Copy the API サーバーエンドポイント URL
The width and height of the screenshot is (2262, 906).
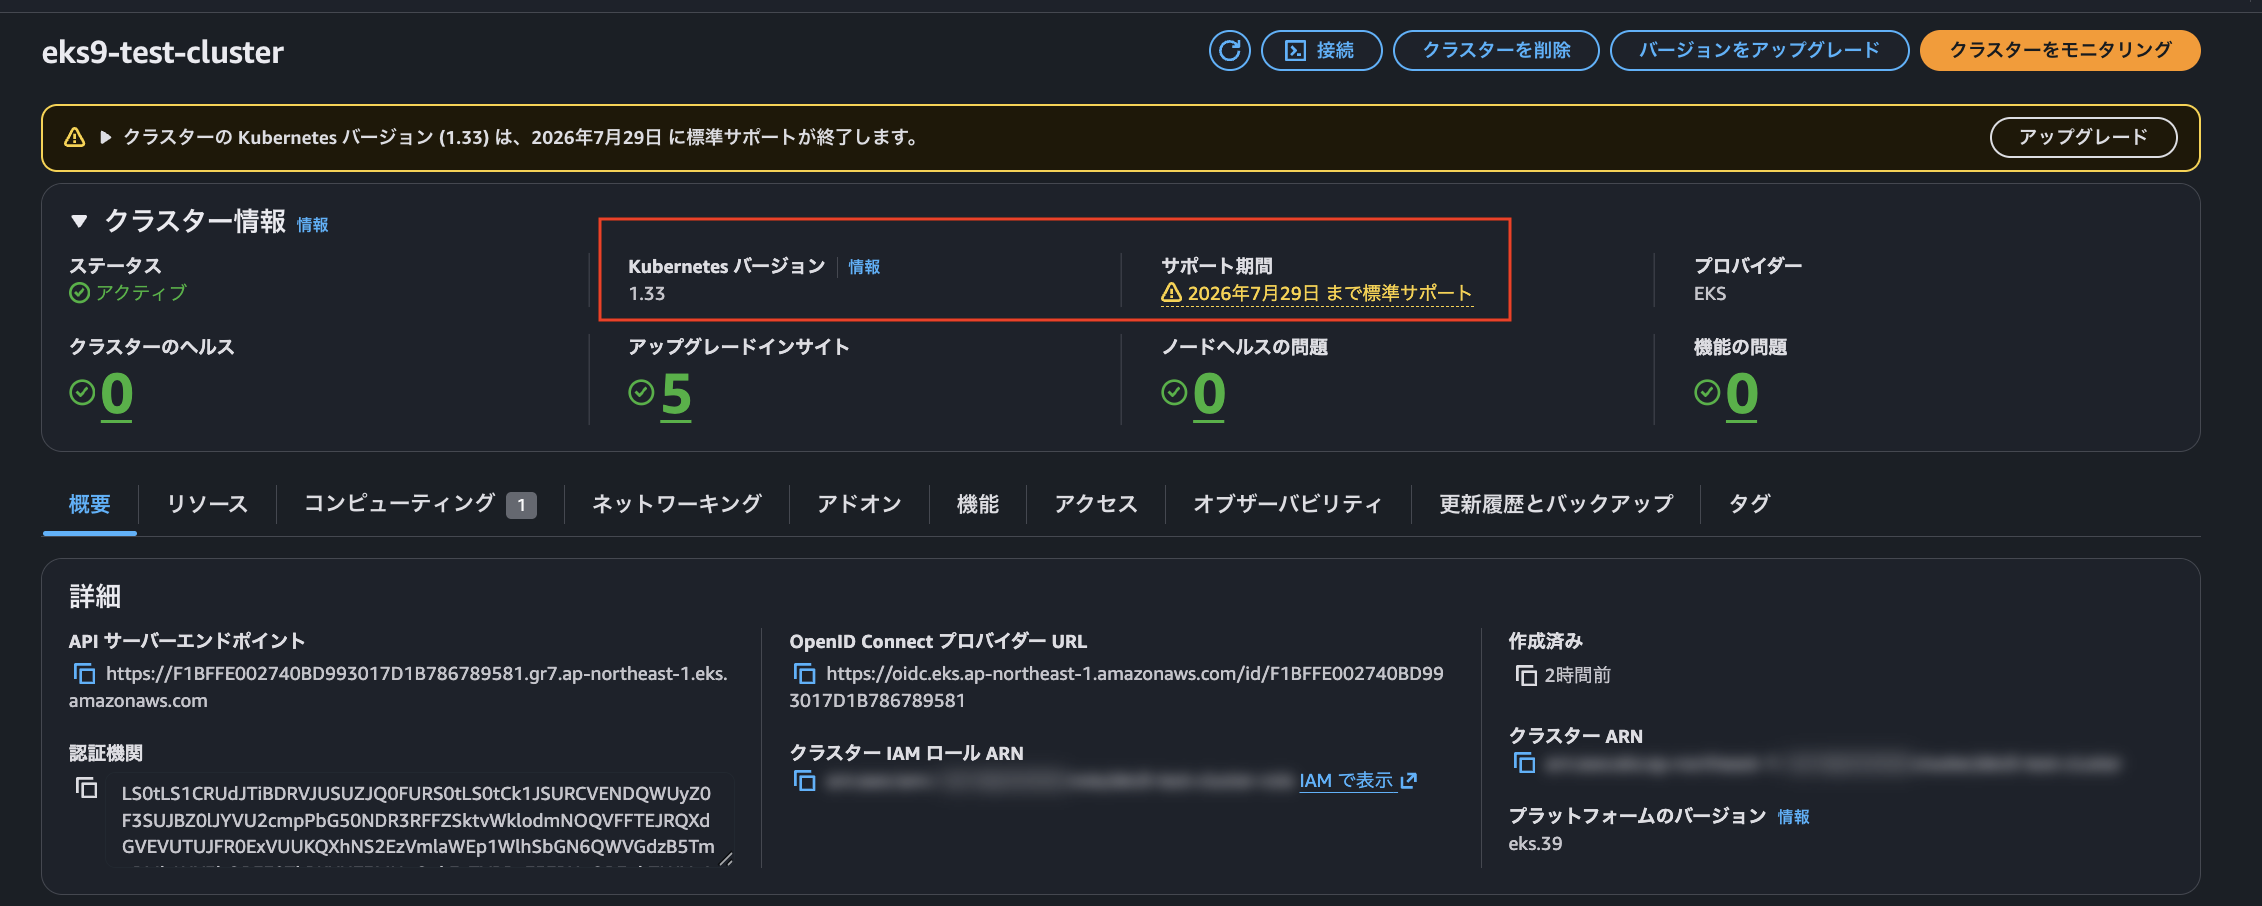(x=84, y=674)
